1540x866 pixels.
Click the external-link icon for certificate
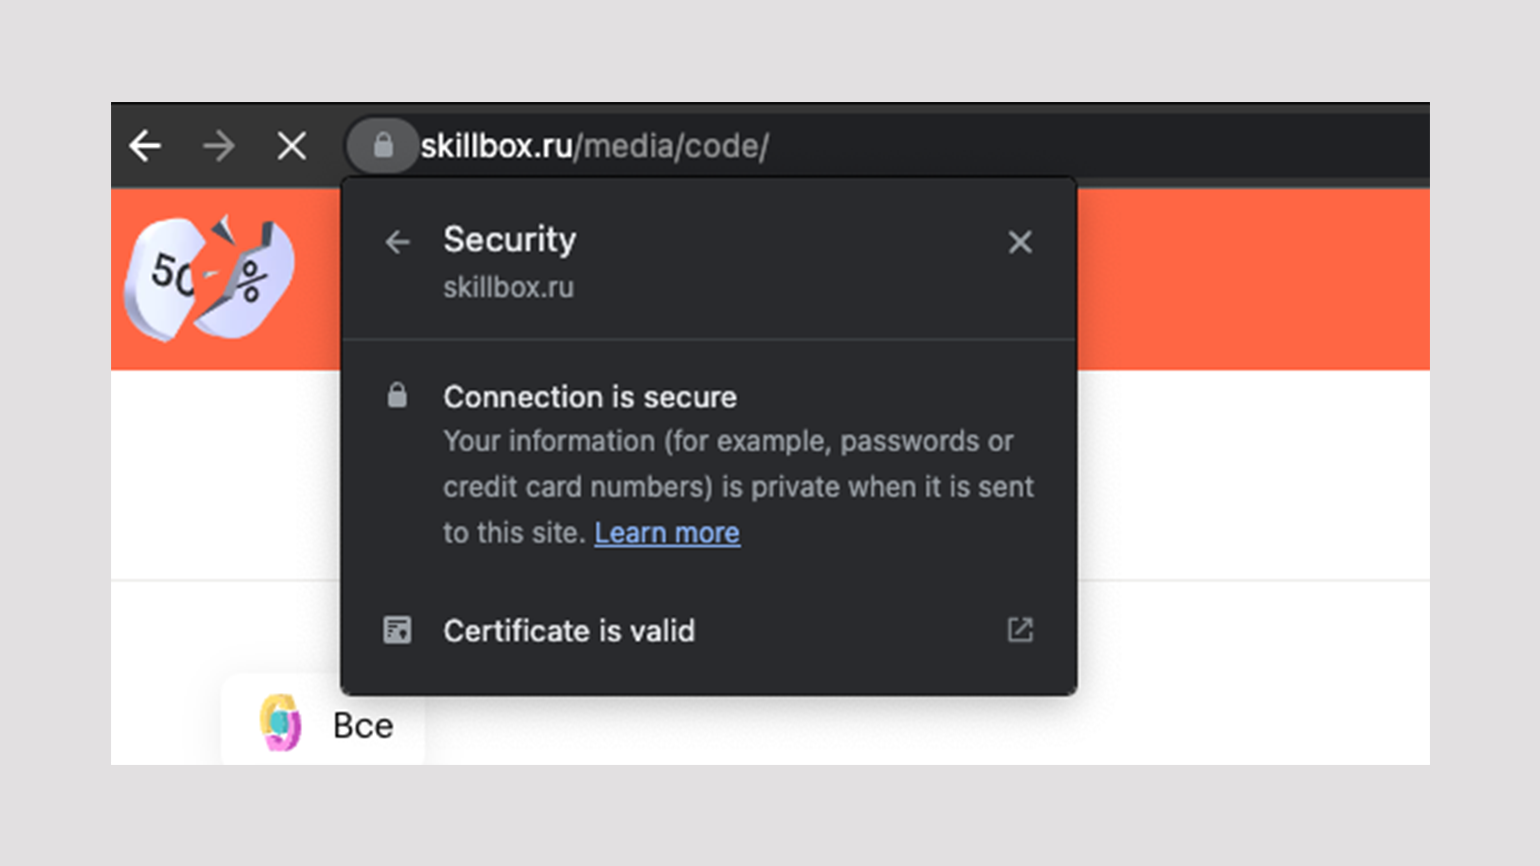[1020, 630]
